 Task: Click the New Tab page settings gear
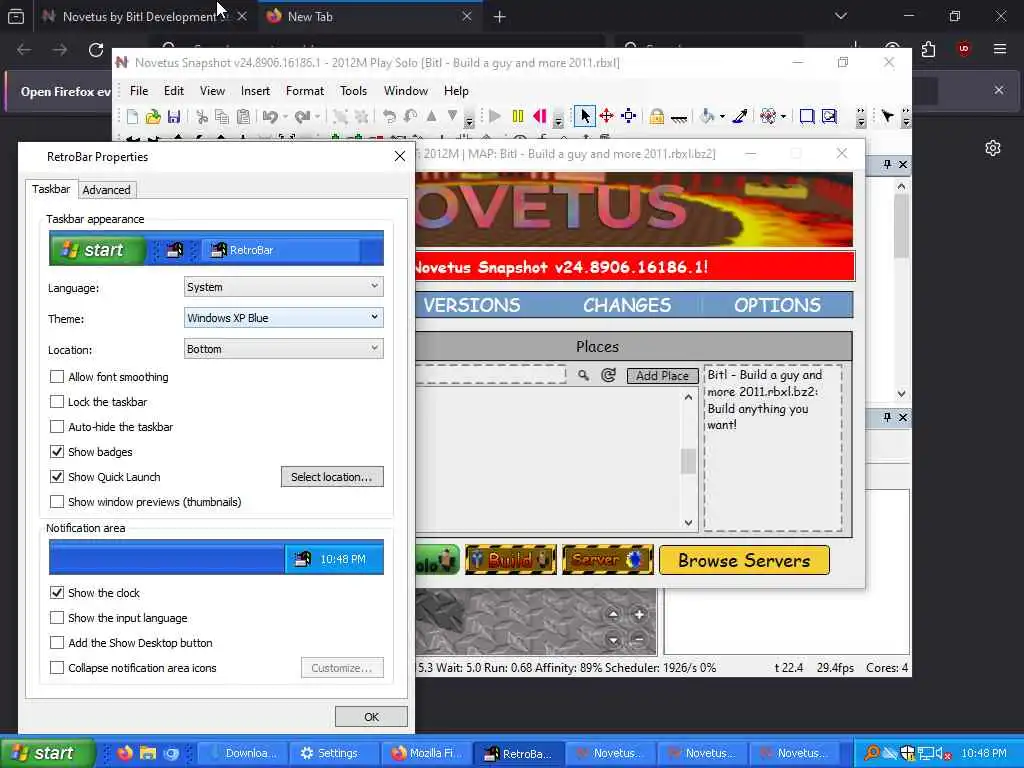(x=993, y=148)
